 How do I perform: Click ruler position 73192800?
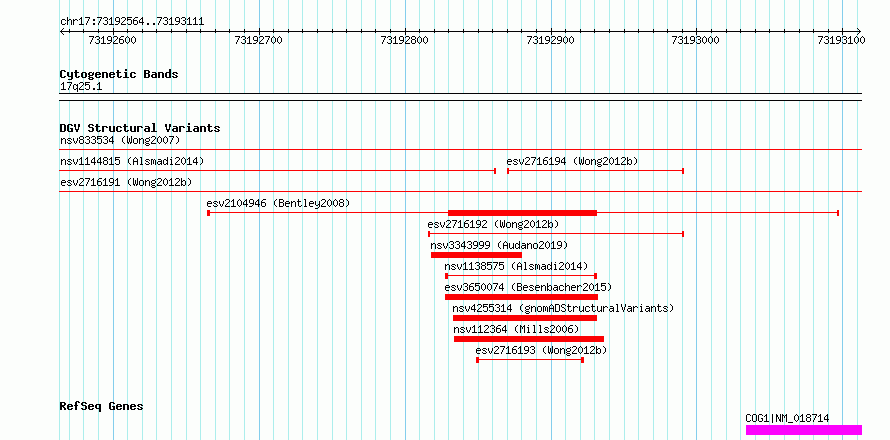[x=405, y=40]
